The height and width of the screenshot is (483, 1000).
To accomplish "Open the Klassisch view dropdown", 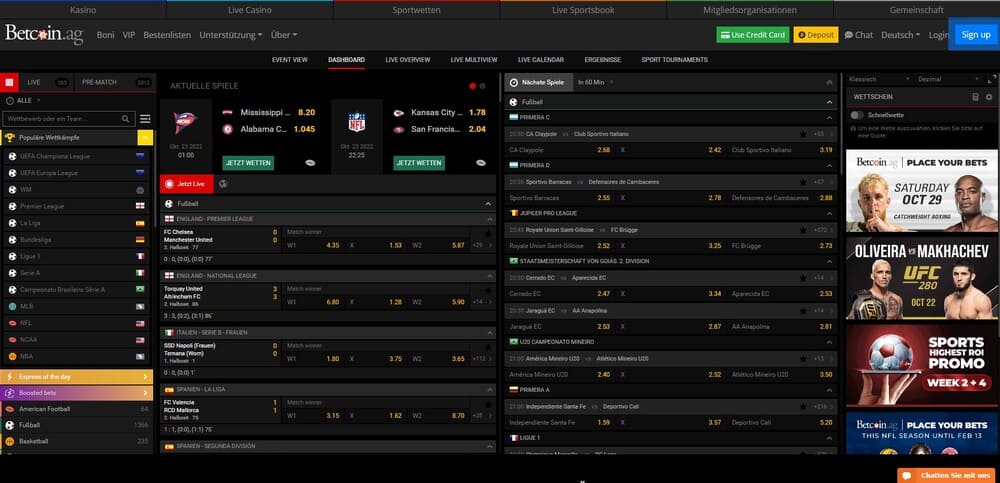I will [877, 79].
